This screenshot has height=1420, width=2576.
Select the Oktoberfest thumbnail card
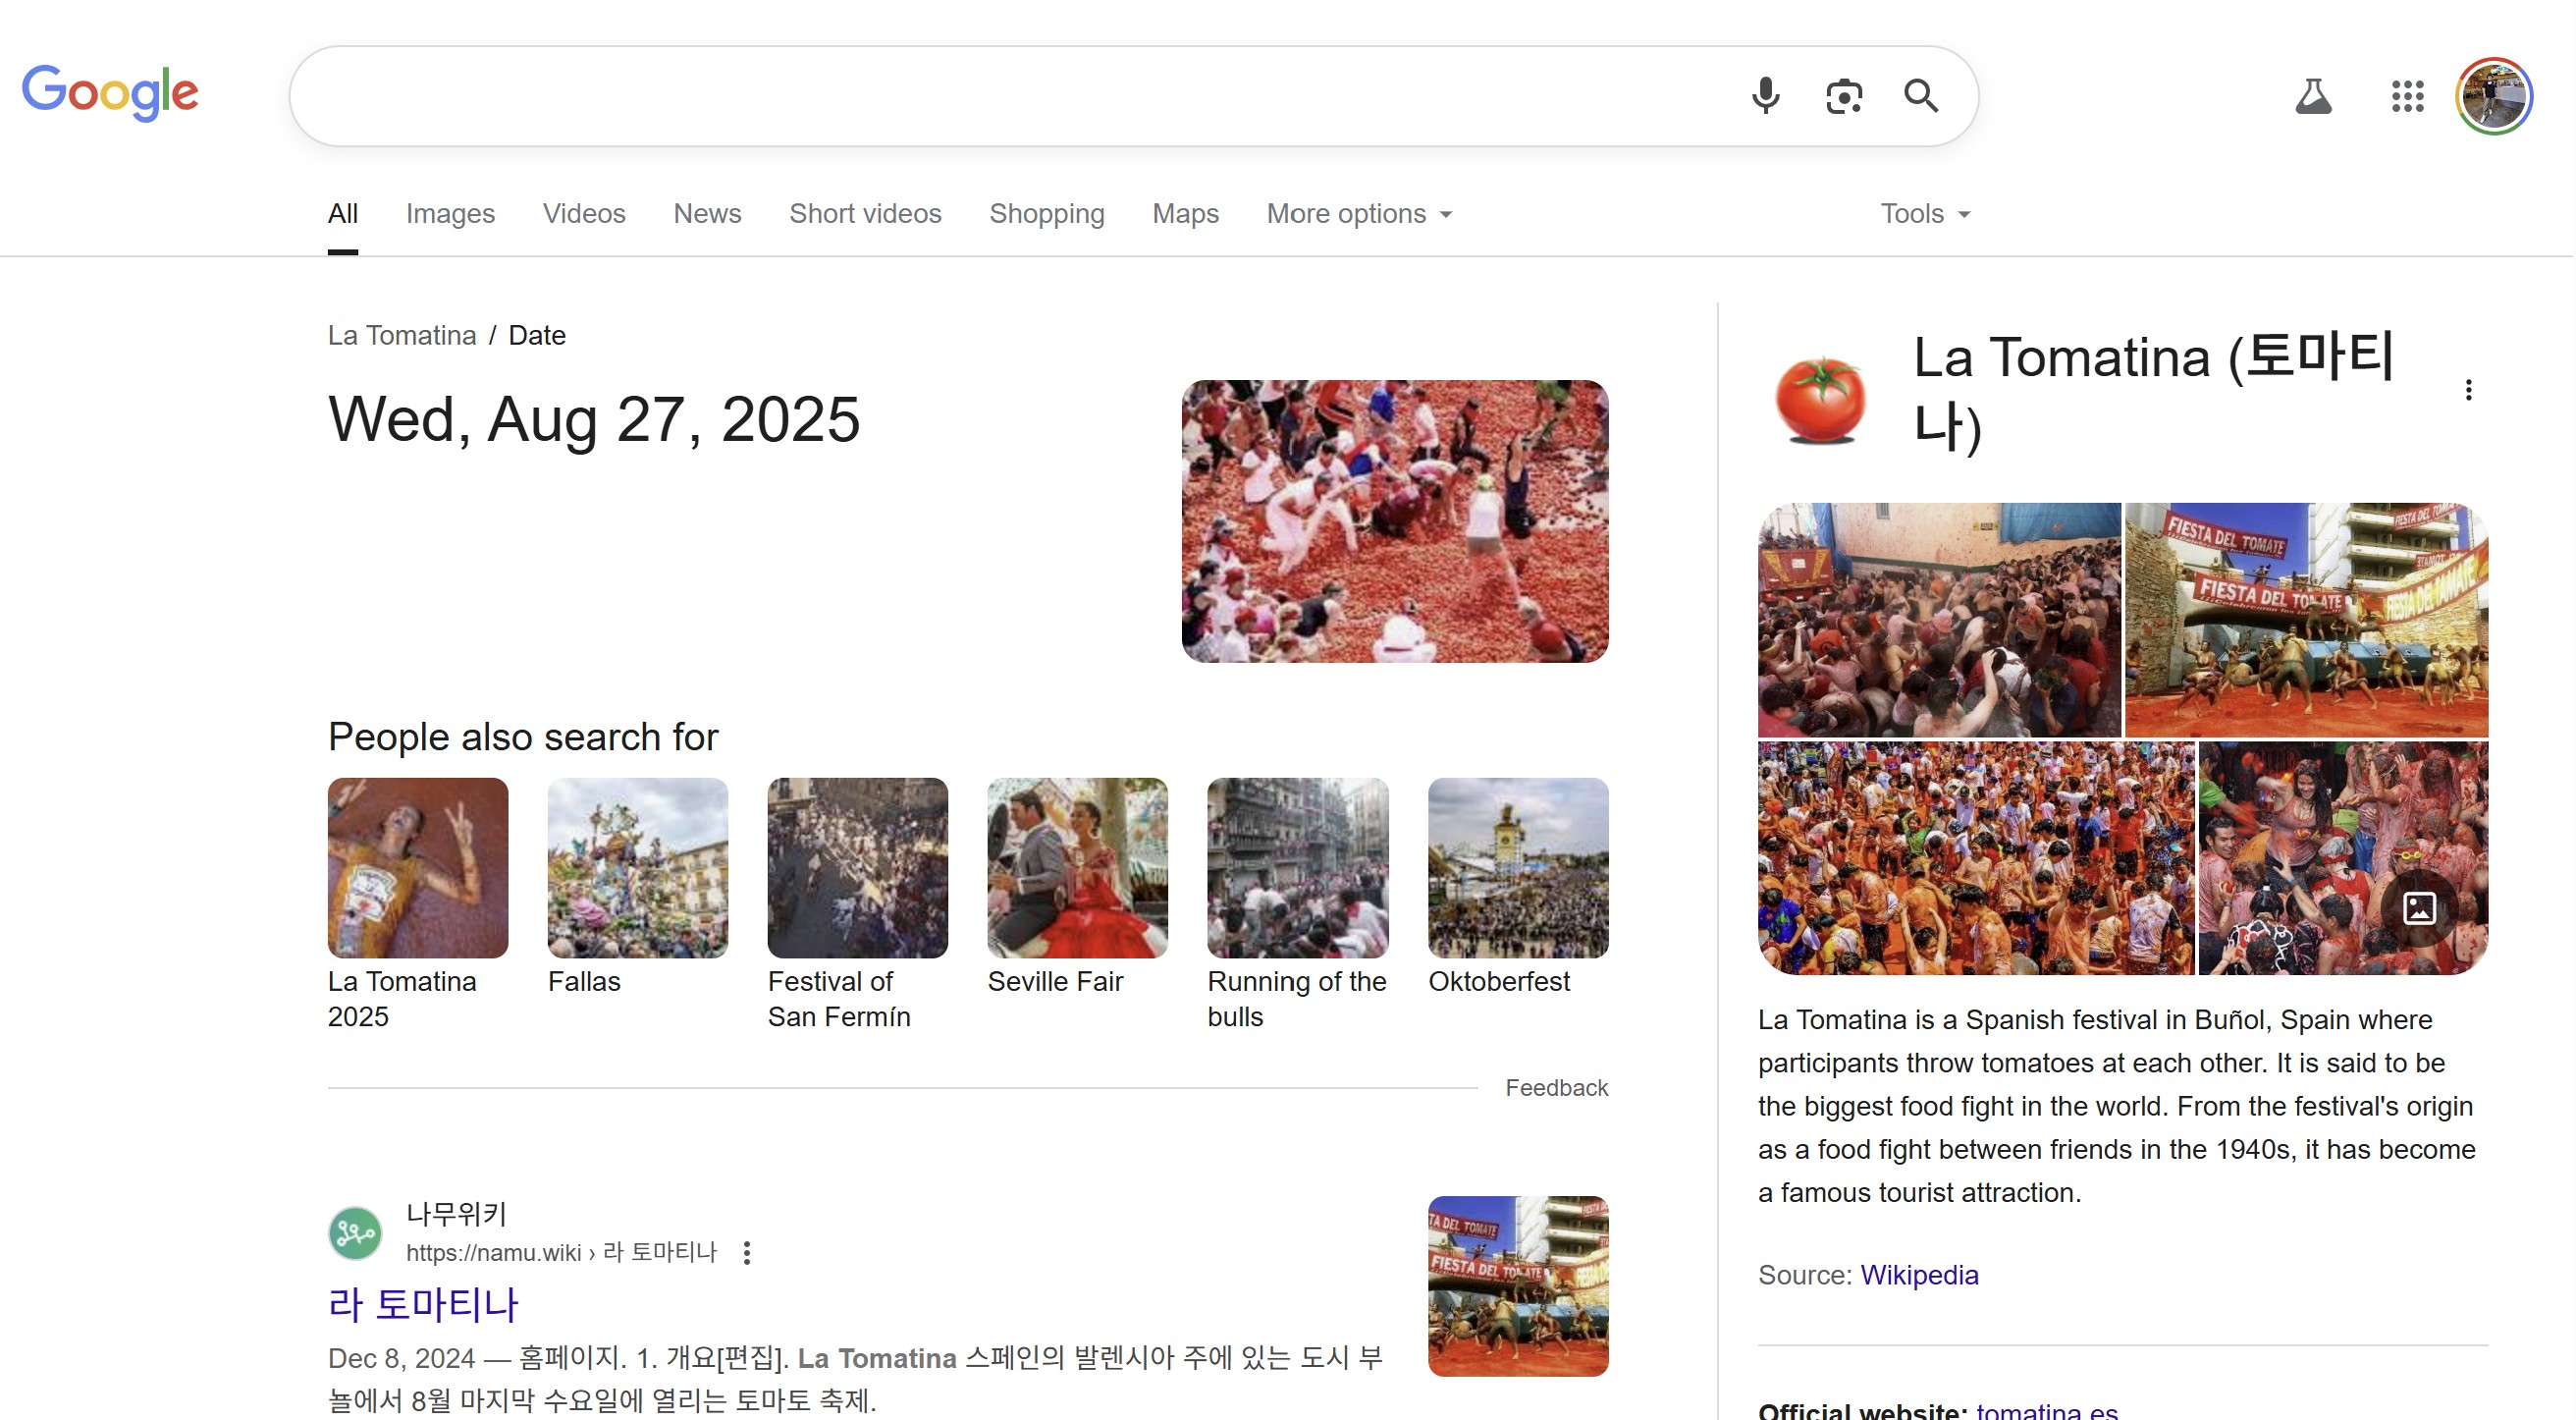point(1519,868)
